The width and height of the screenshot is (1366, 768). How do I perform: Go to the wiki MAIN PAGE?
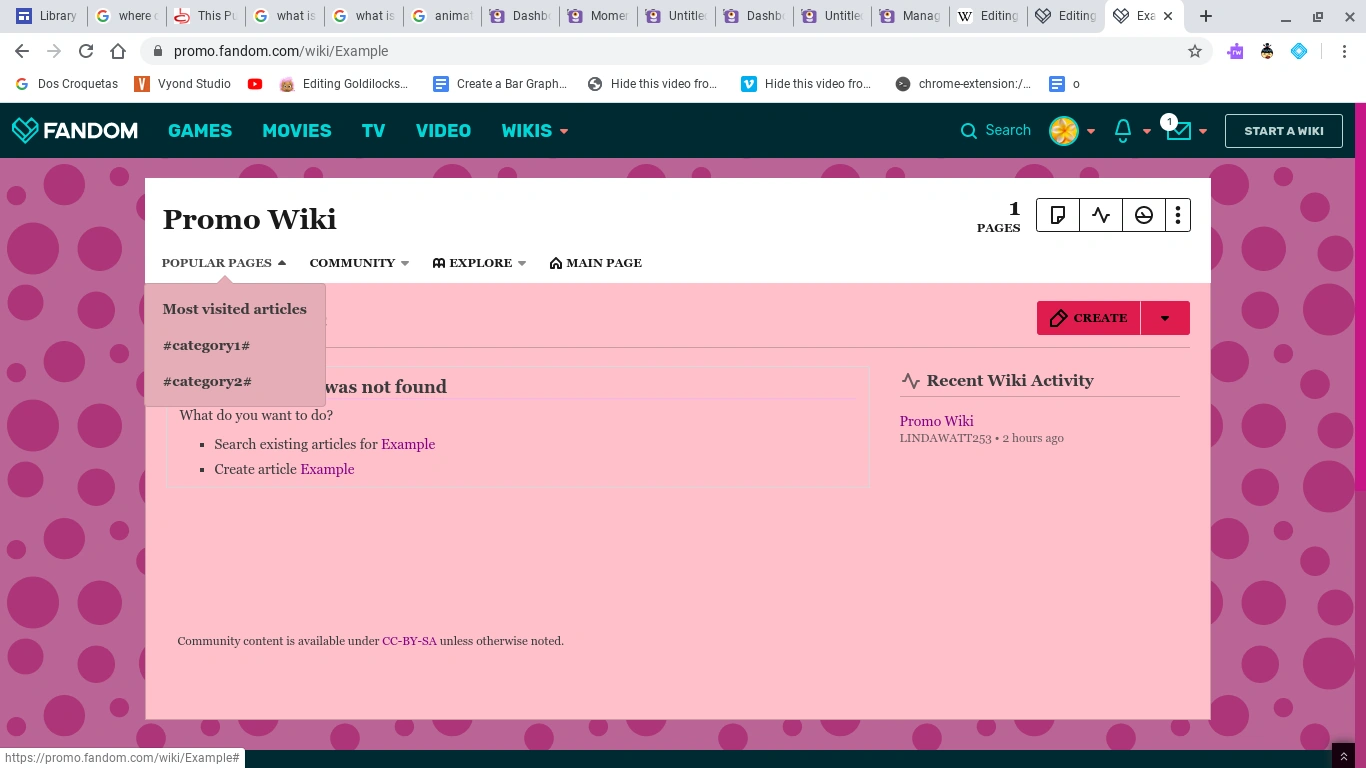point(596,263)
